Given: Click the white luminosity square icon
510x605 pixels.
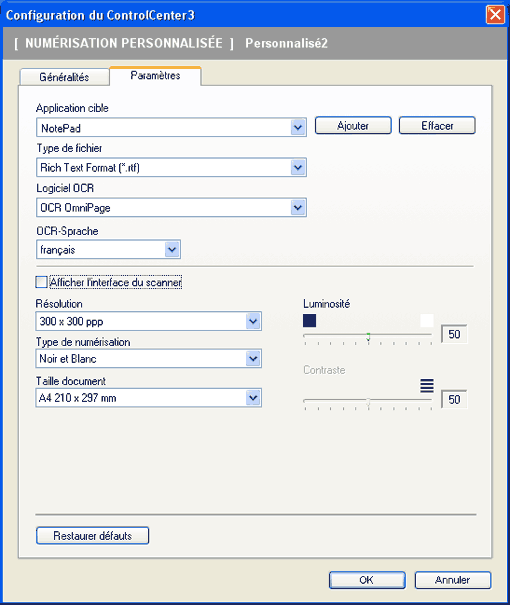Looking at the screenshot, I should pos(427,320).
